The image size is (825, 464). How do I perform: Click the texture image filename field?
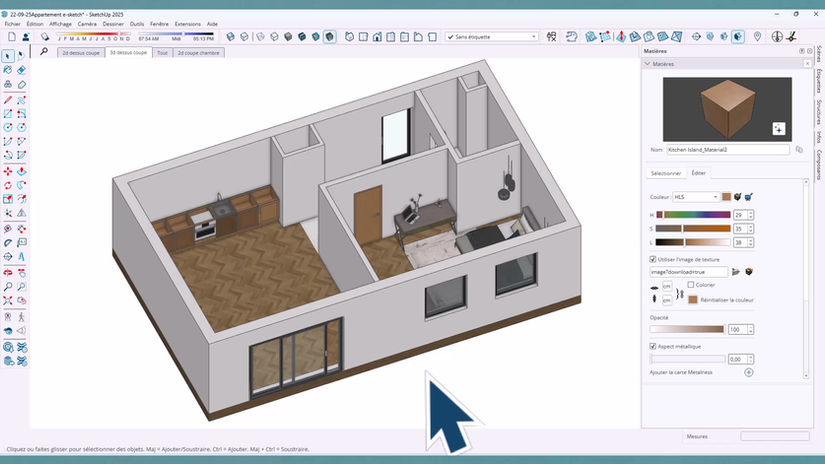(x=689, y=272)
